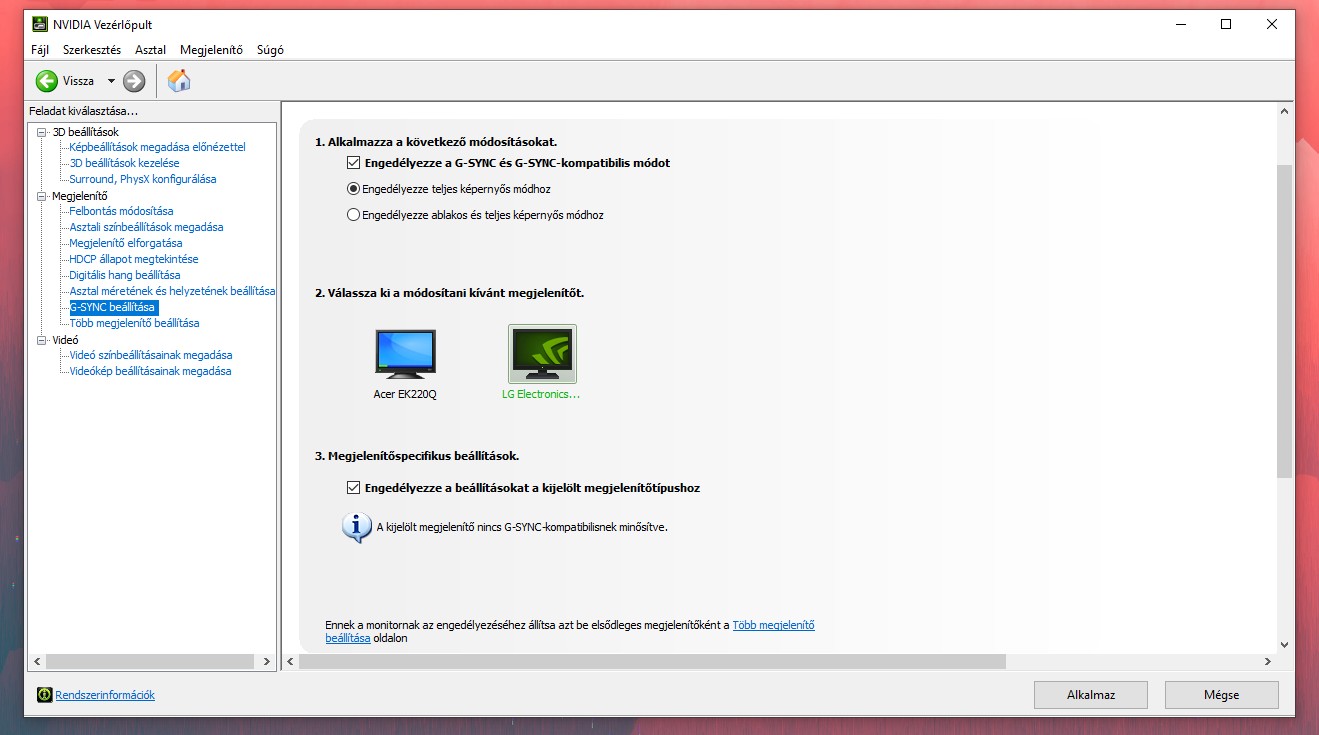Select the LG Electronics monitor icon

(x=542, y=354)
